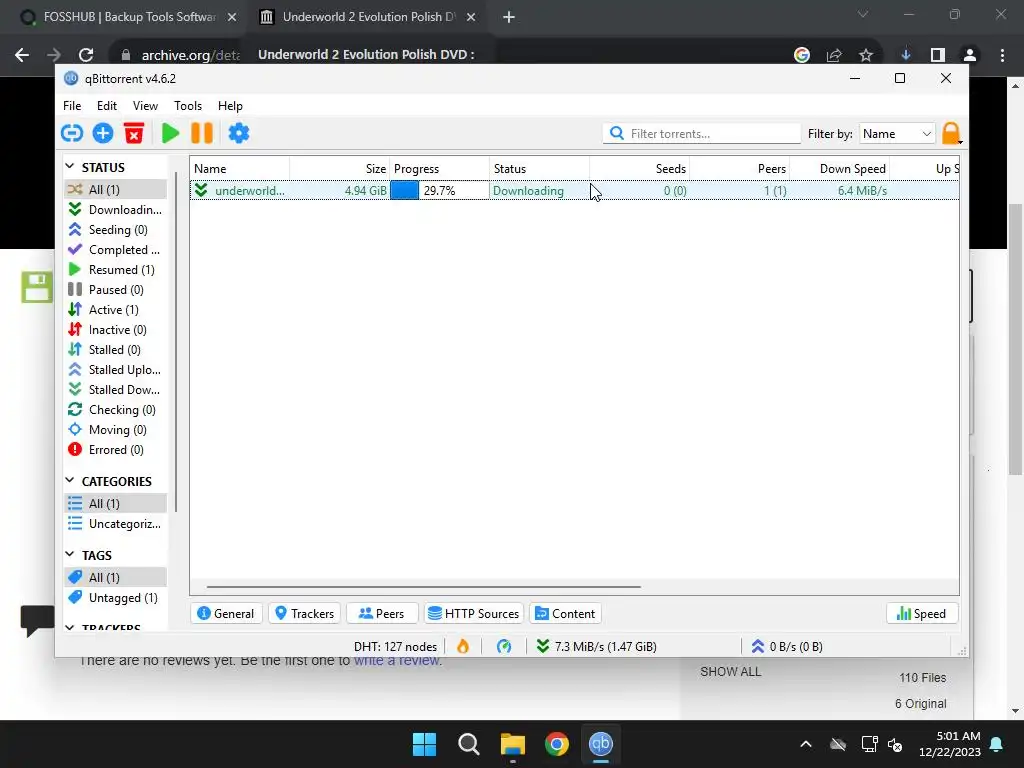This screenshot has width=1024, height=768.
Task: Select the Seeding (0) filter
Action: pyautogui.click(x=116, y=230)
